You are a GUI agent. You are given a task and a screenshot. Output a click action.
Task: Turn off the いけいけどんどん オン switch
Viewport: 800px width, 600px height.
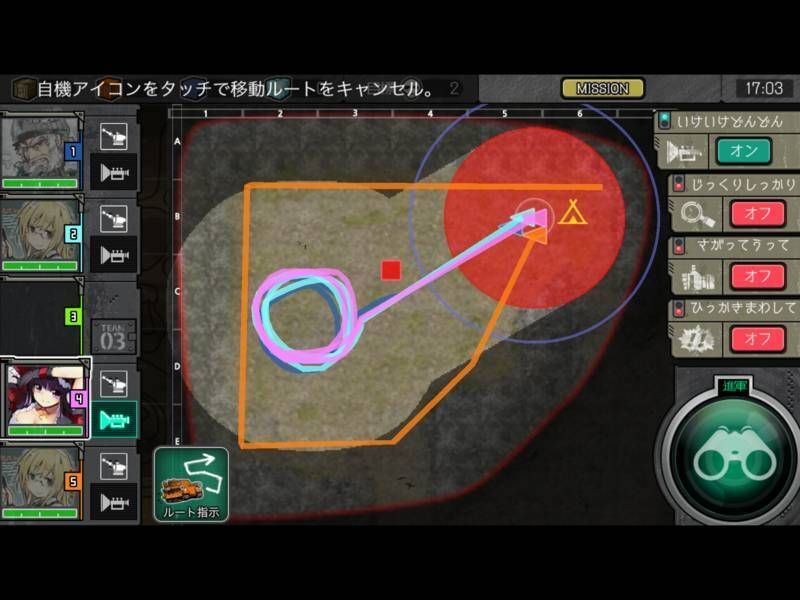pos(743,151)
